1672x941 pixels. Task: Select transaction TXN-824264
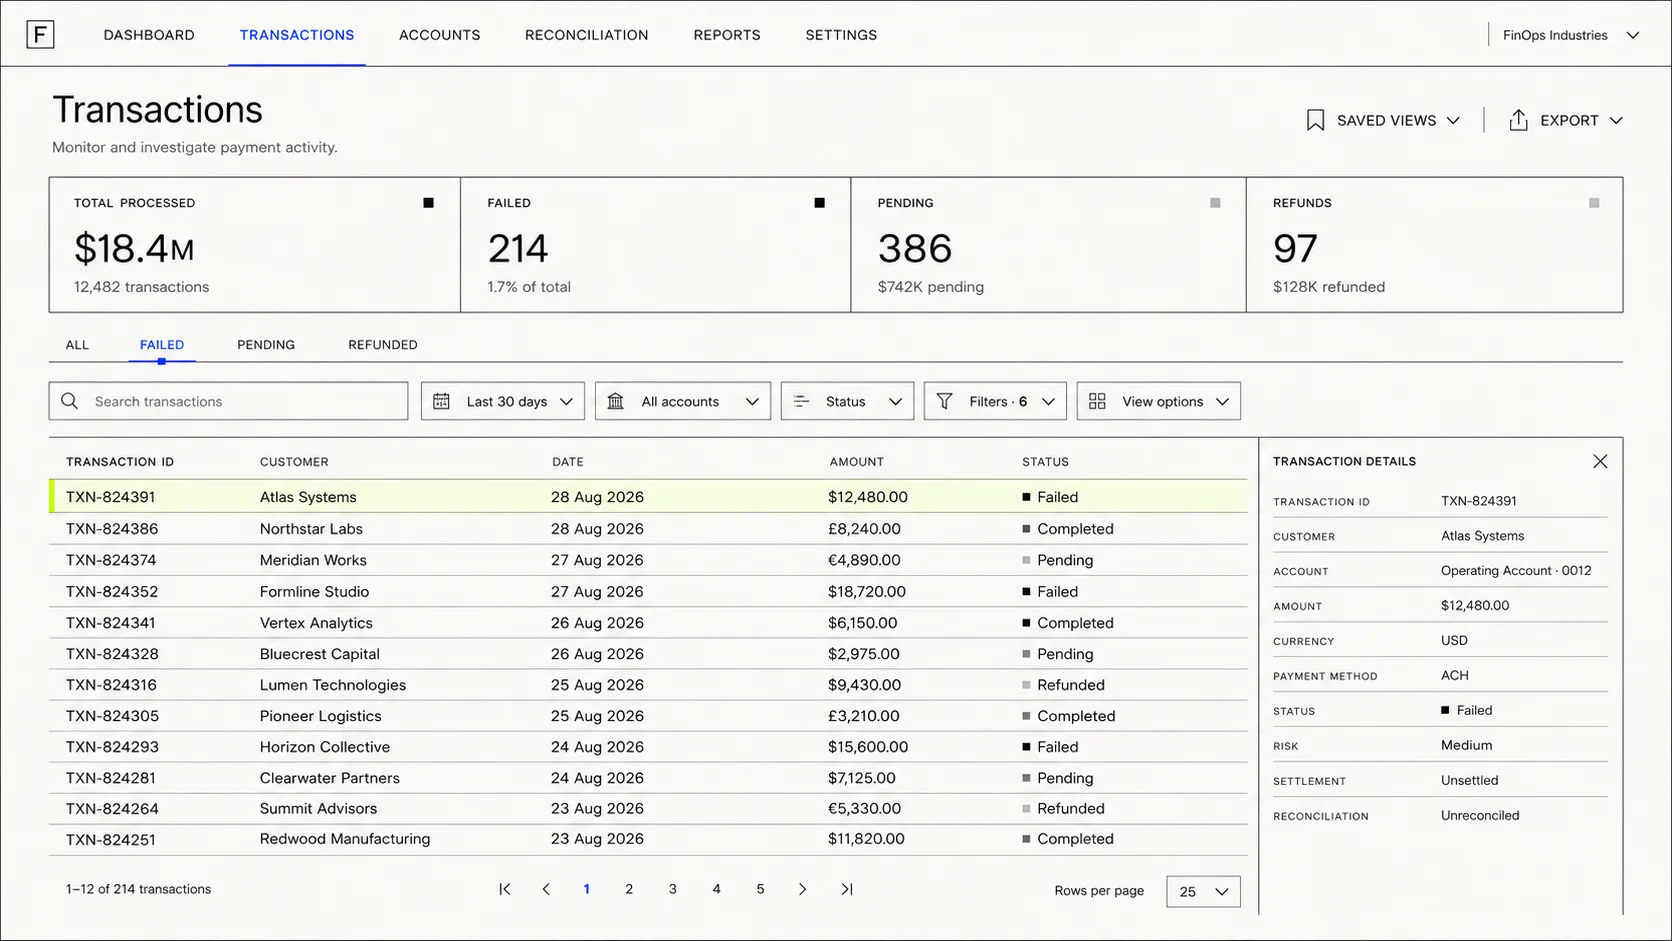point(112,809)
